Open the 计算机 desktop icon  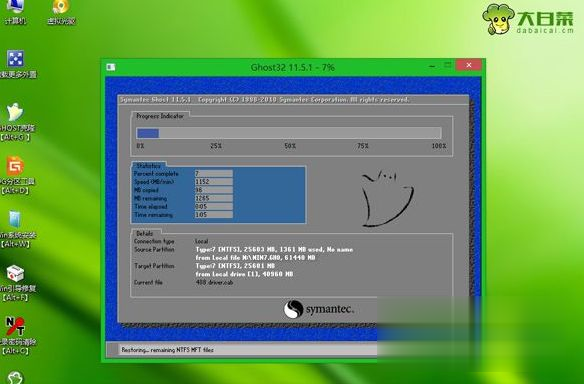pos(15,11)
